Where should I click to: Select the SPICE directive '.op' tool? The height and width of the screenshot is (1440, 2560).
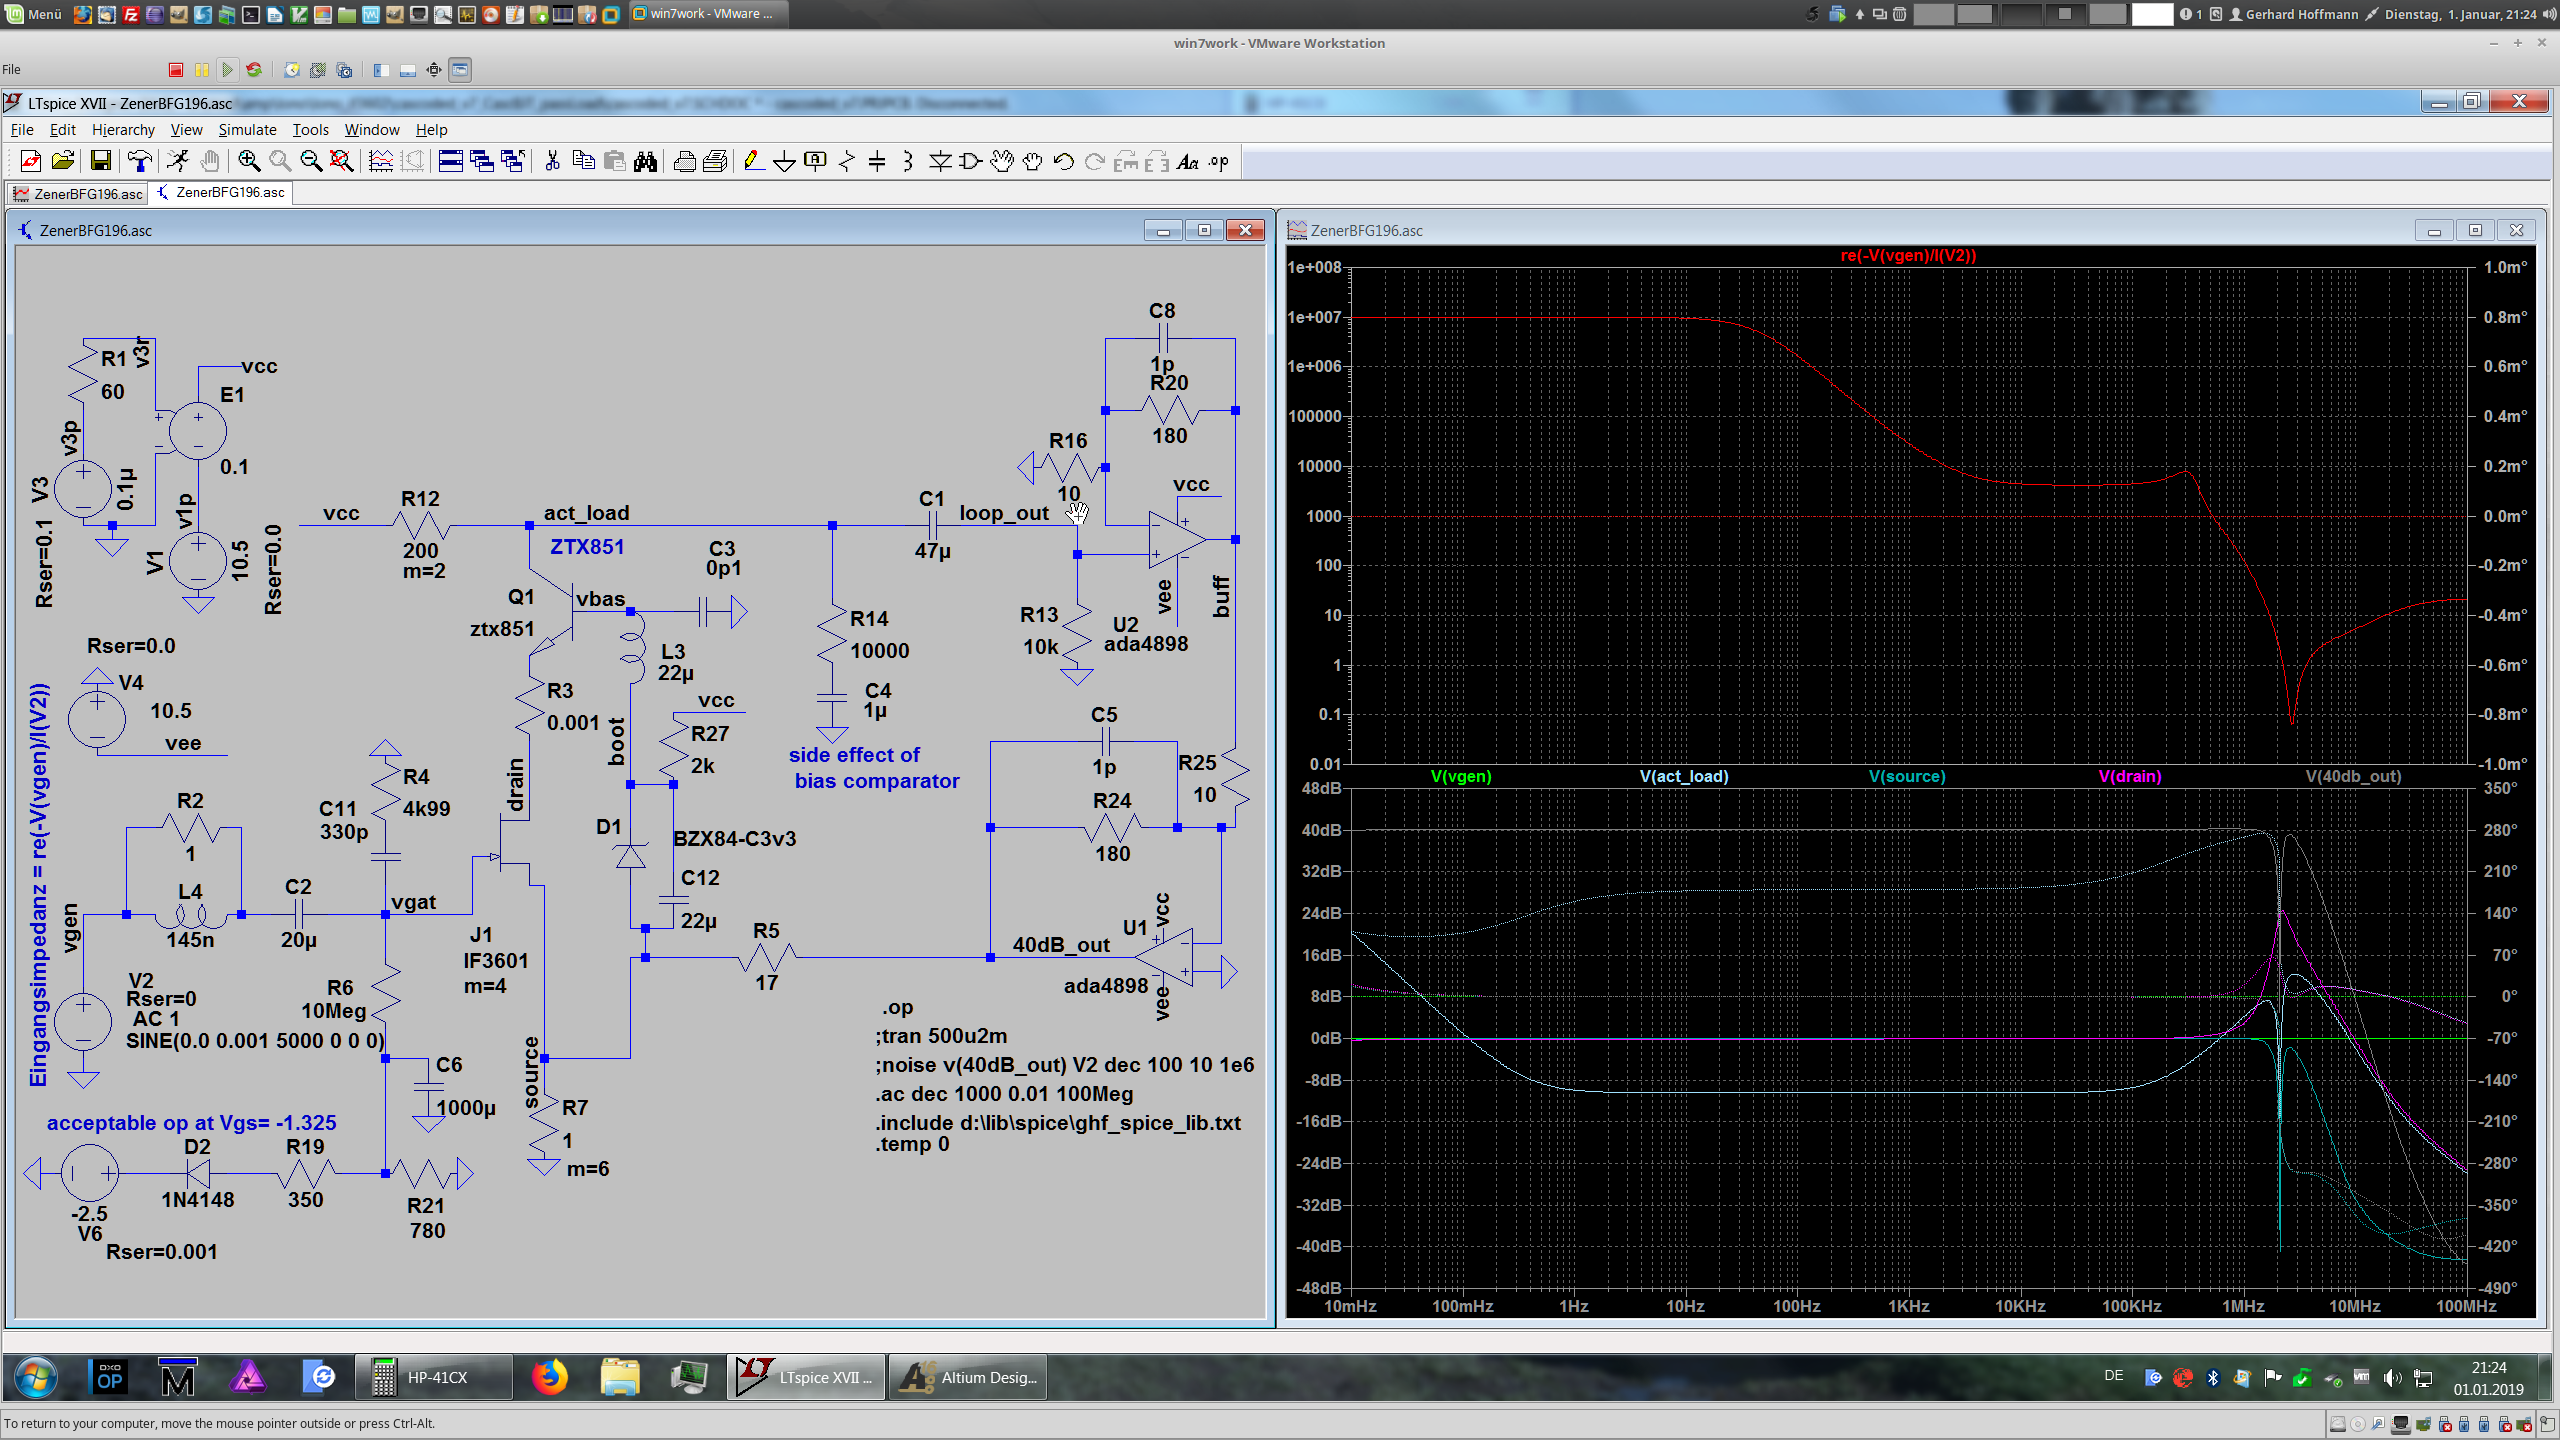pyautogui.click(x=1218, y=161)
